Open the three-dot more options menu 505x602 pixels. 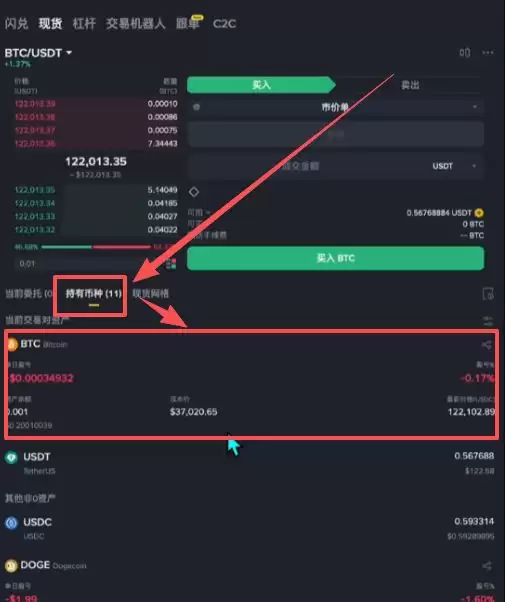[x=488, y=53]
